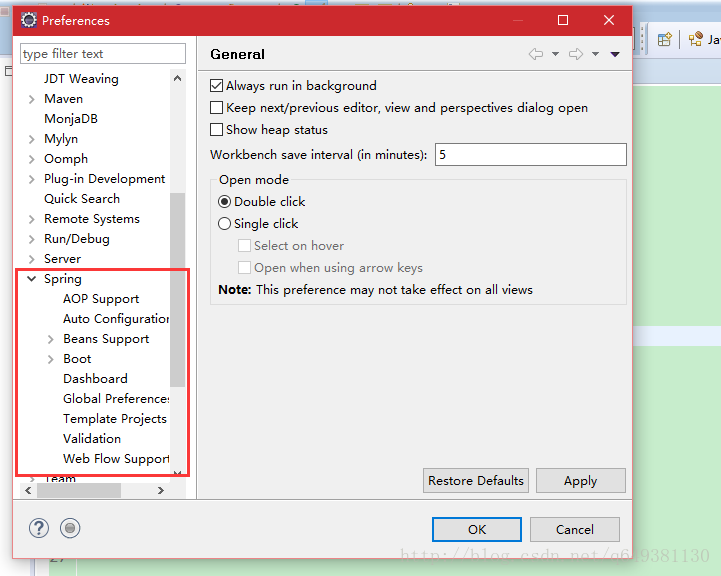Open Template Projects preferences
The height and width of the screenshot is (576, 721).
(114, 419)
